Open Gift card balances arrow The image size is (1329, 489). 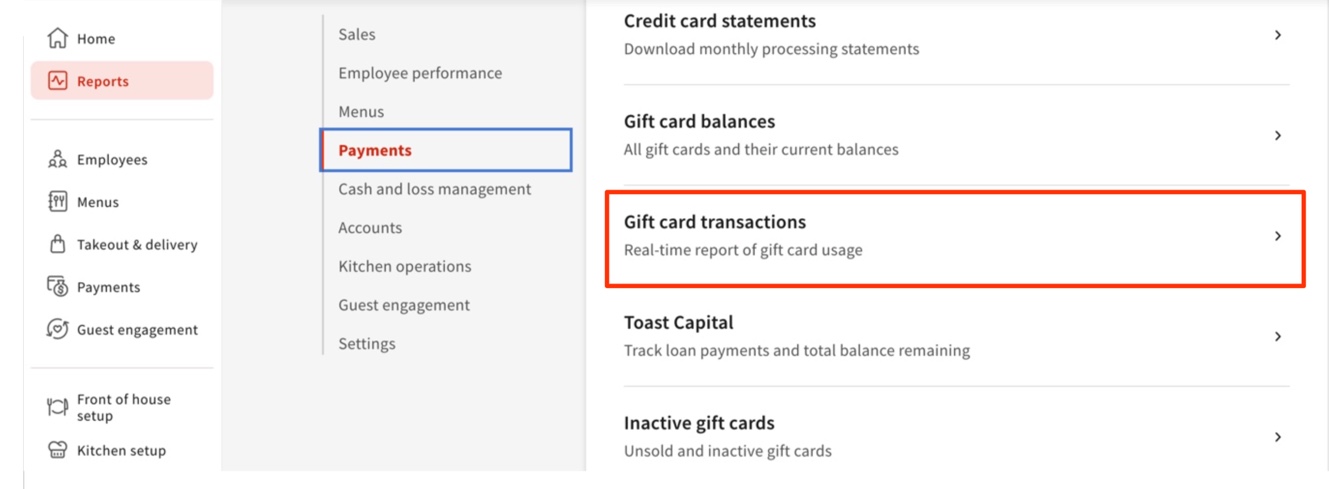tap(1278, 135)
